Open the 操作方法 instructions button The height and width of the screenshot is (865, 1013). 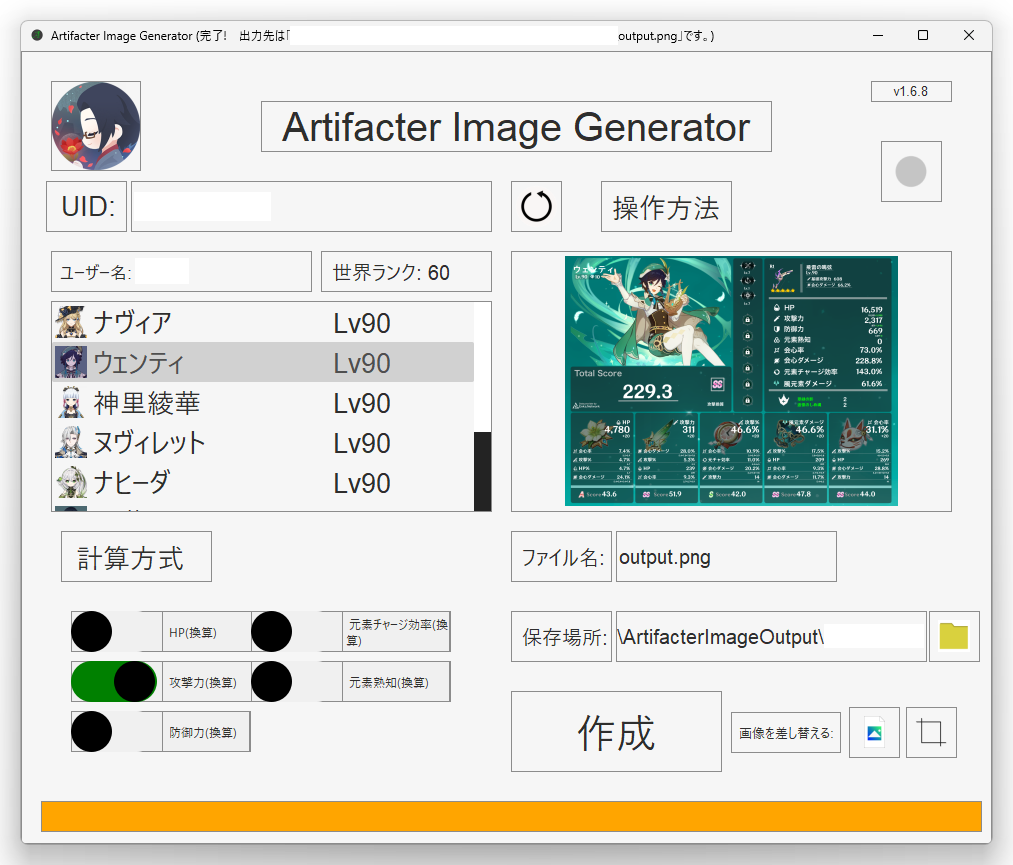[666, 207]
